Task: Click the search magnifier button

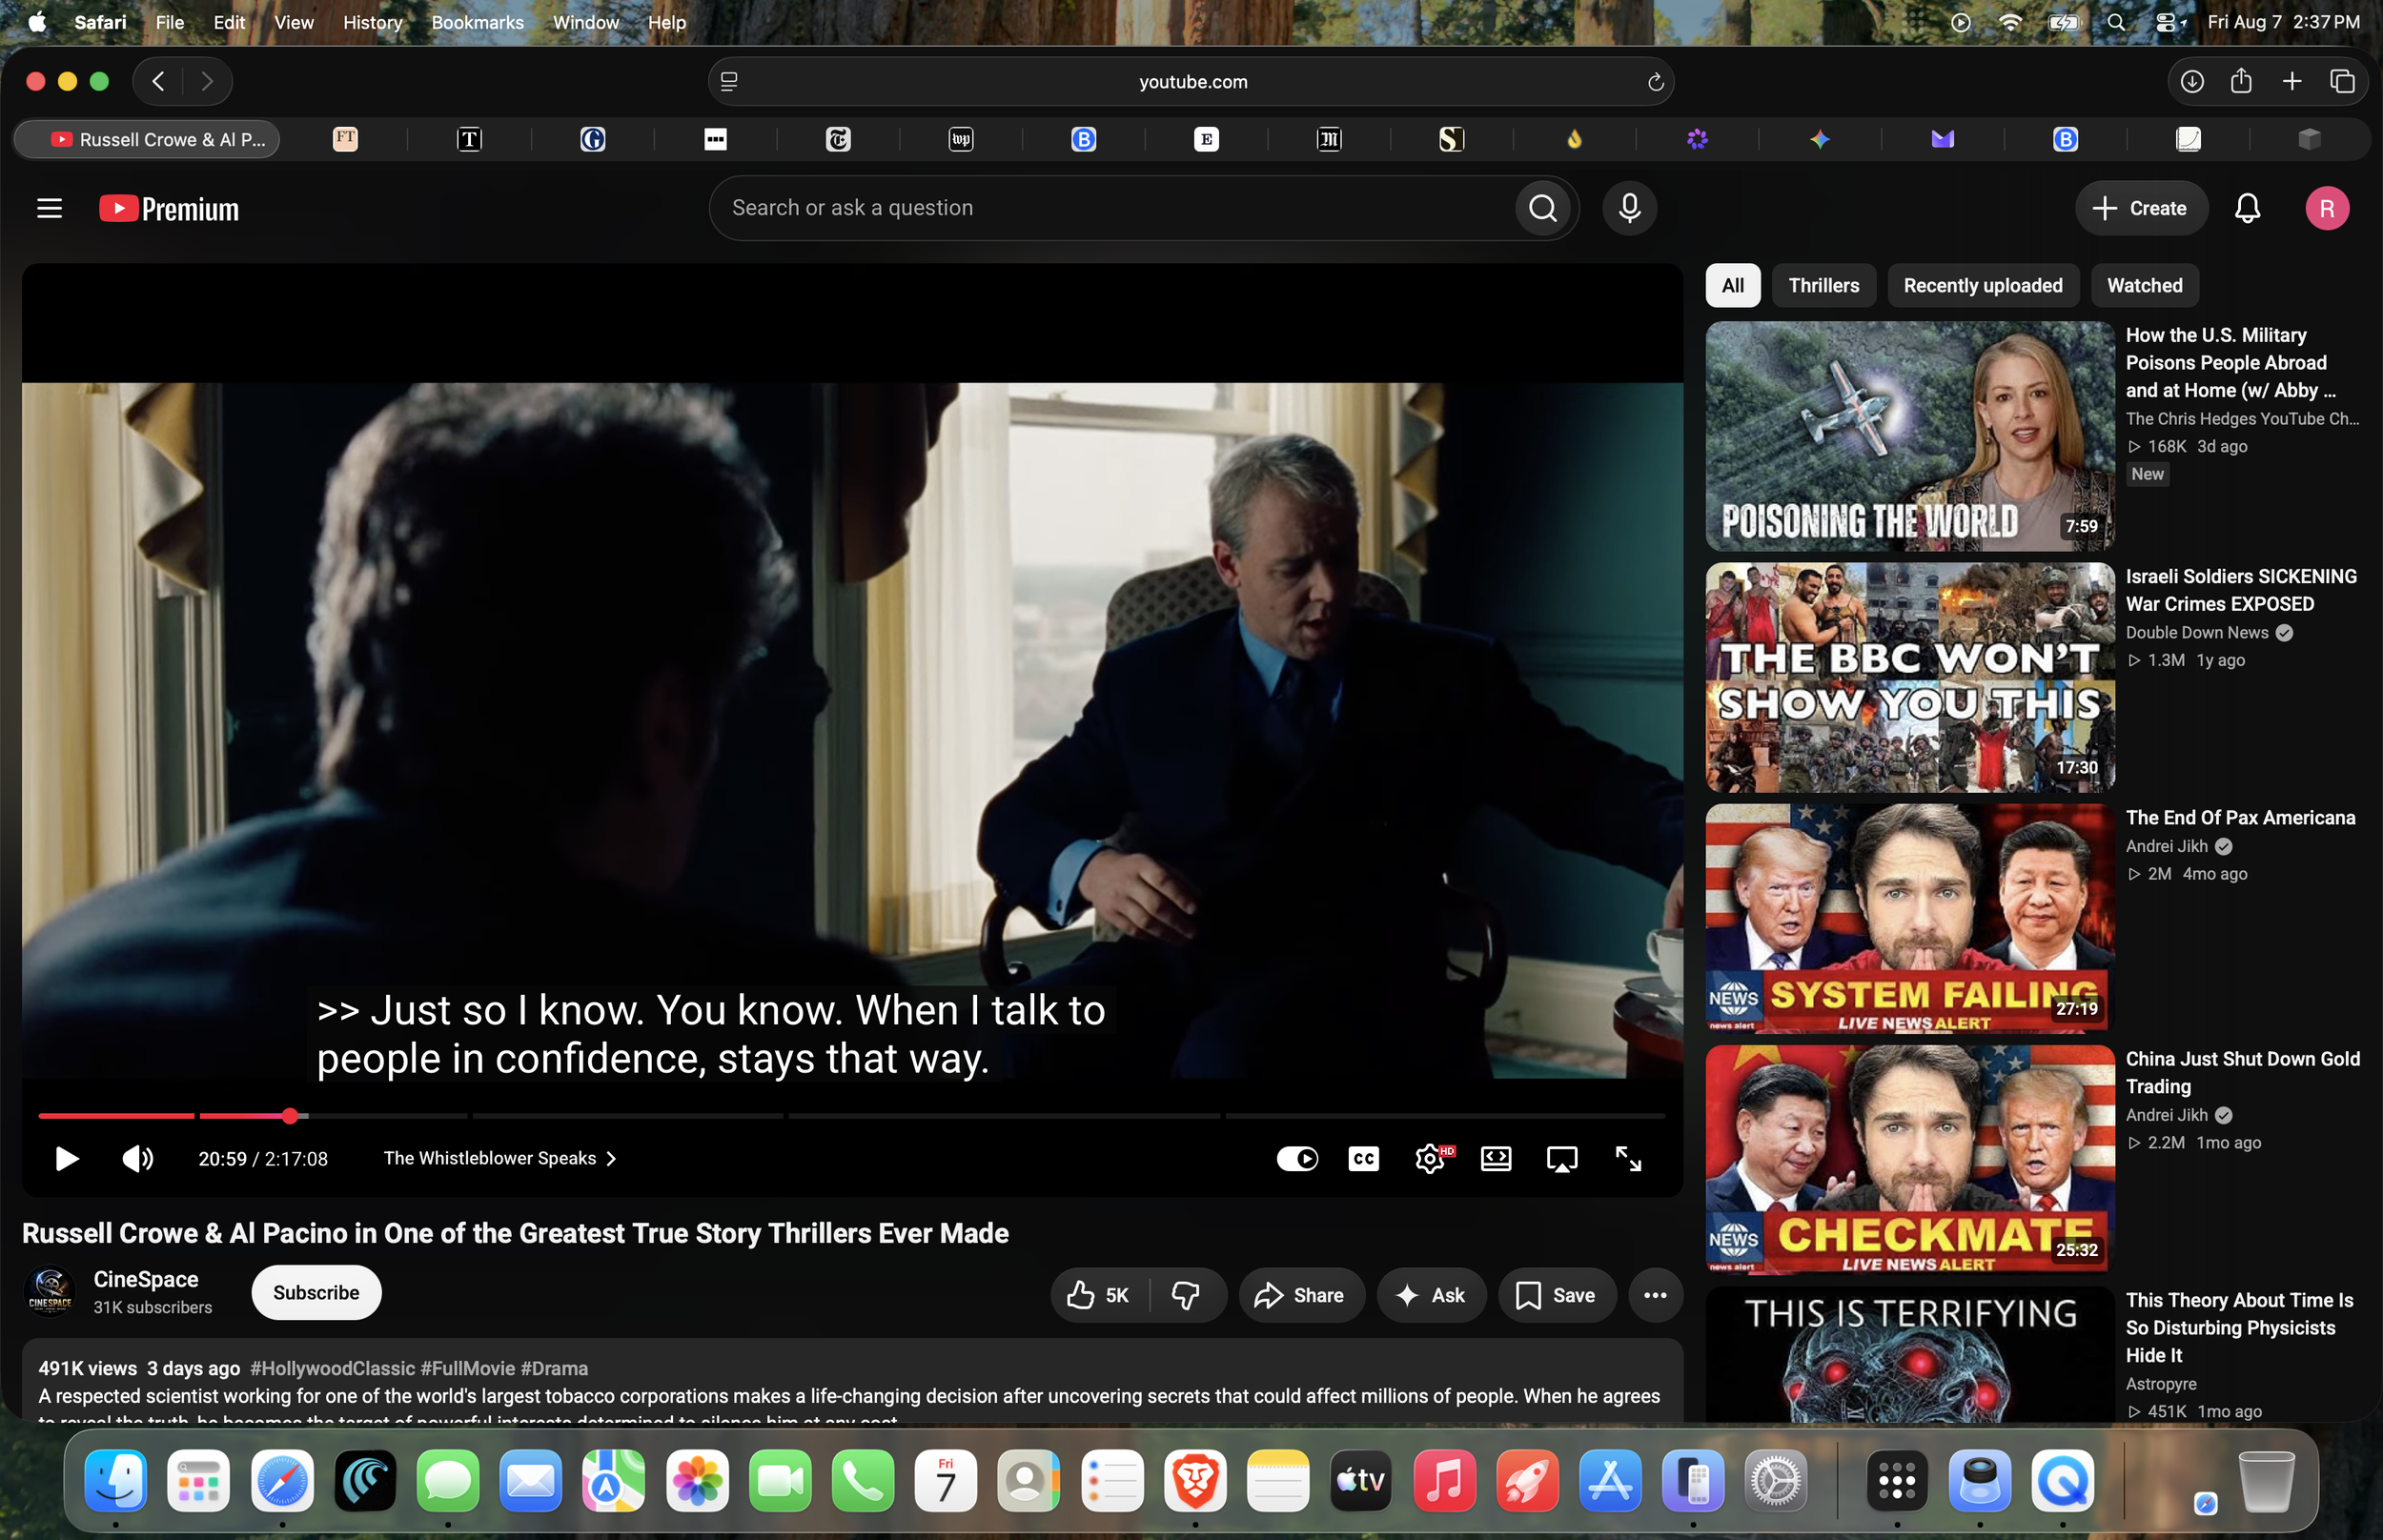Action: click(1543, 208)
